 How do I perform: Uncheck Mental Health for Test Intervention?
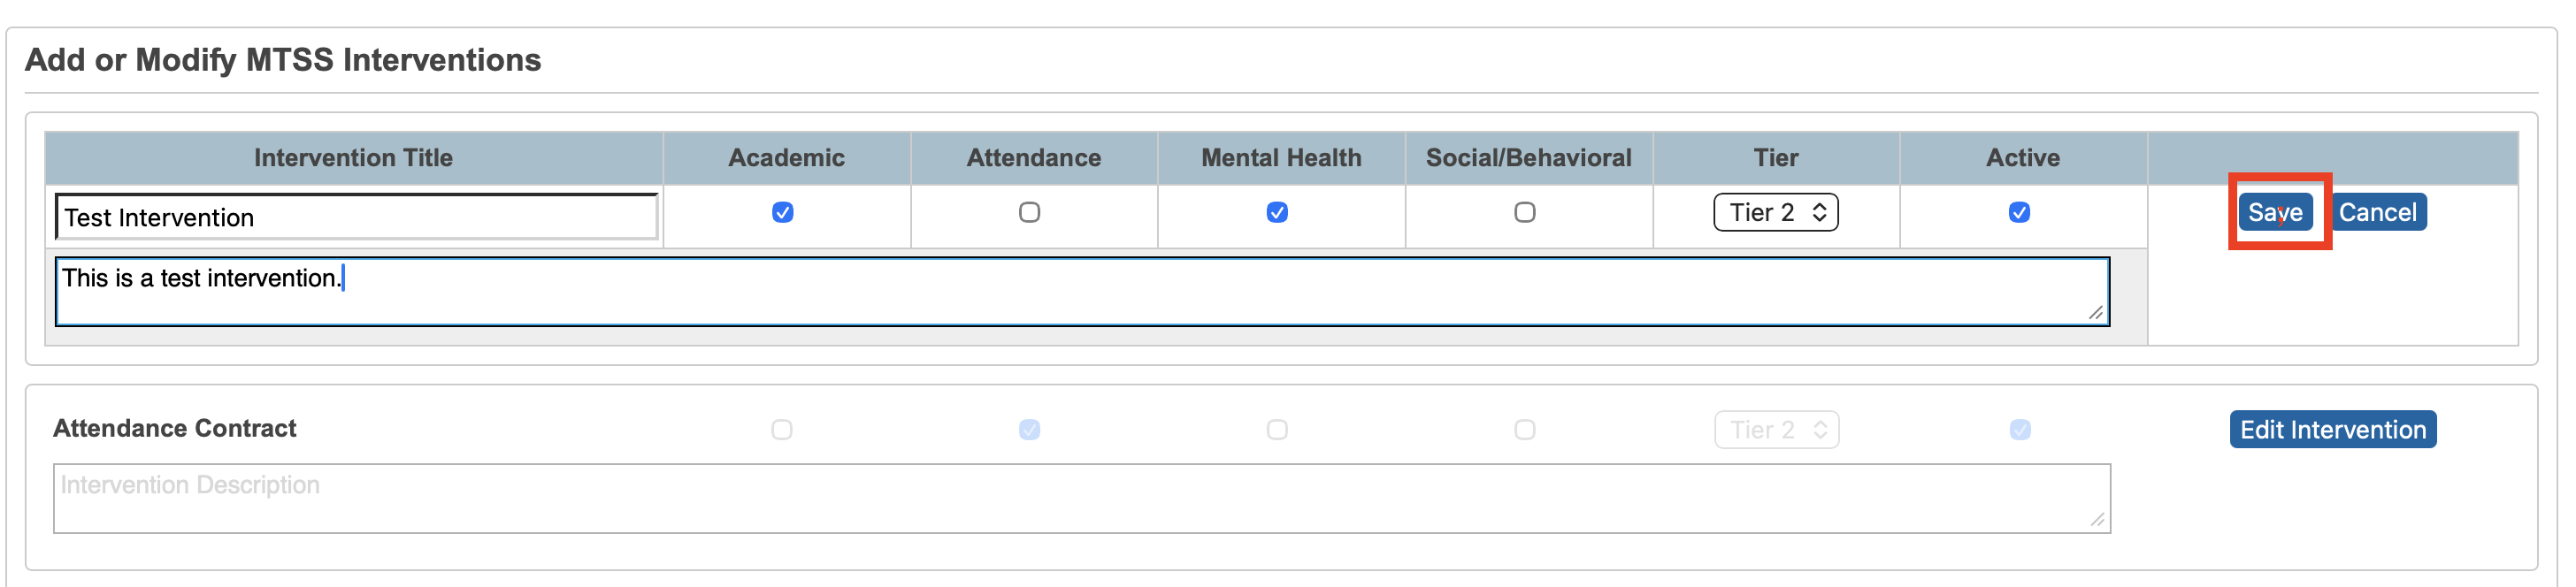pyautogui.click(x=1280, y=212)
